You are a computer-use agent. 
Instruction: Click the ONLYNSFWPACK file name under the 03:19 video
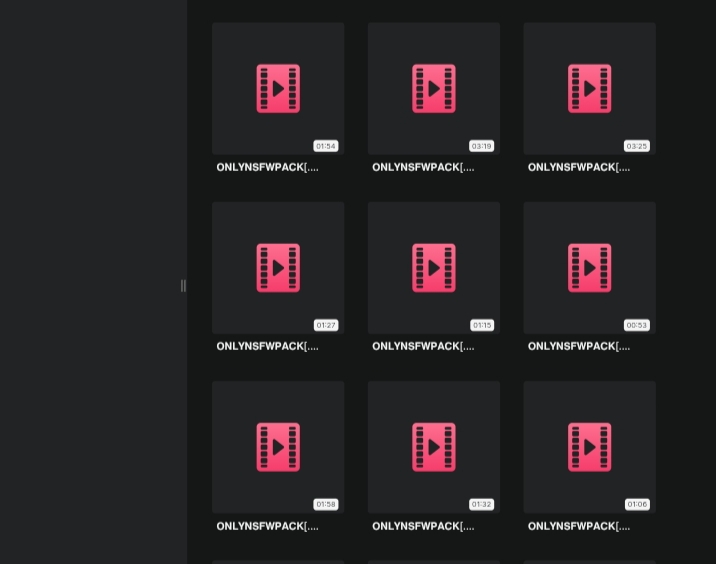pyautogui.click(x=423, y=168)
